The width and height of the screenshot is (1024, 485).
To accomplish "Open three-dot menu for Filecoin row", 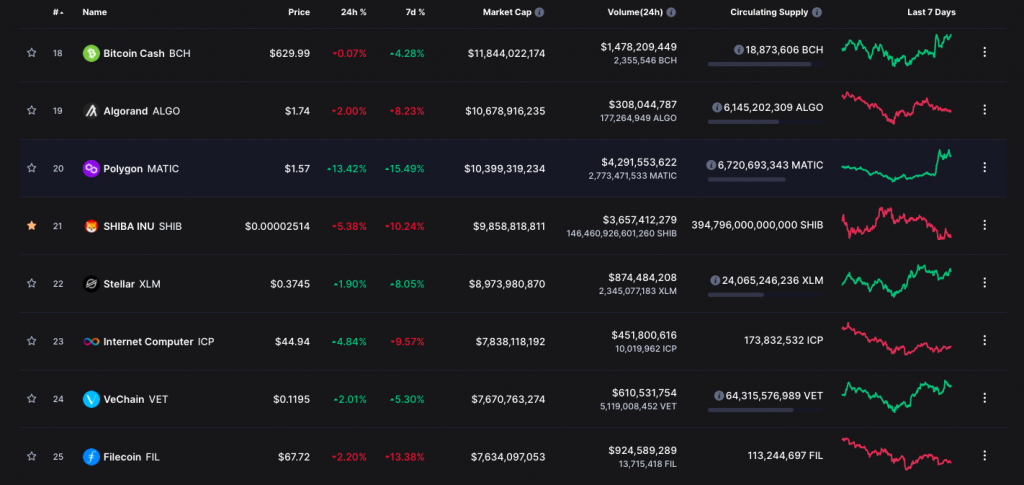I will [x=985, y=455].
